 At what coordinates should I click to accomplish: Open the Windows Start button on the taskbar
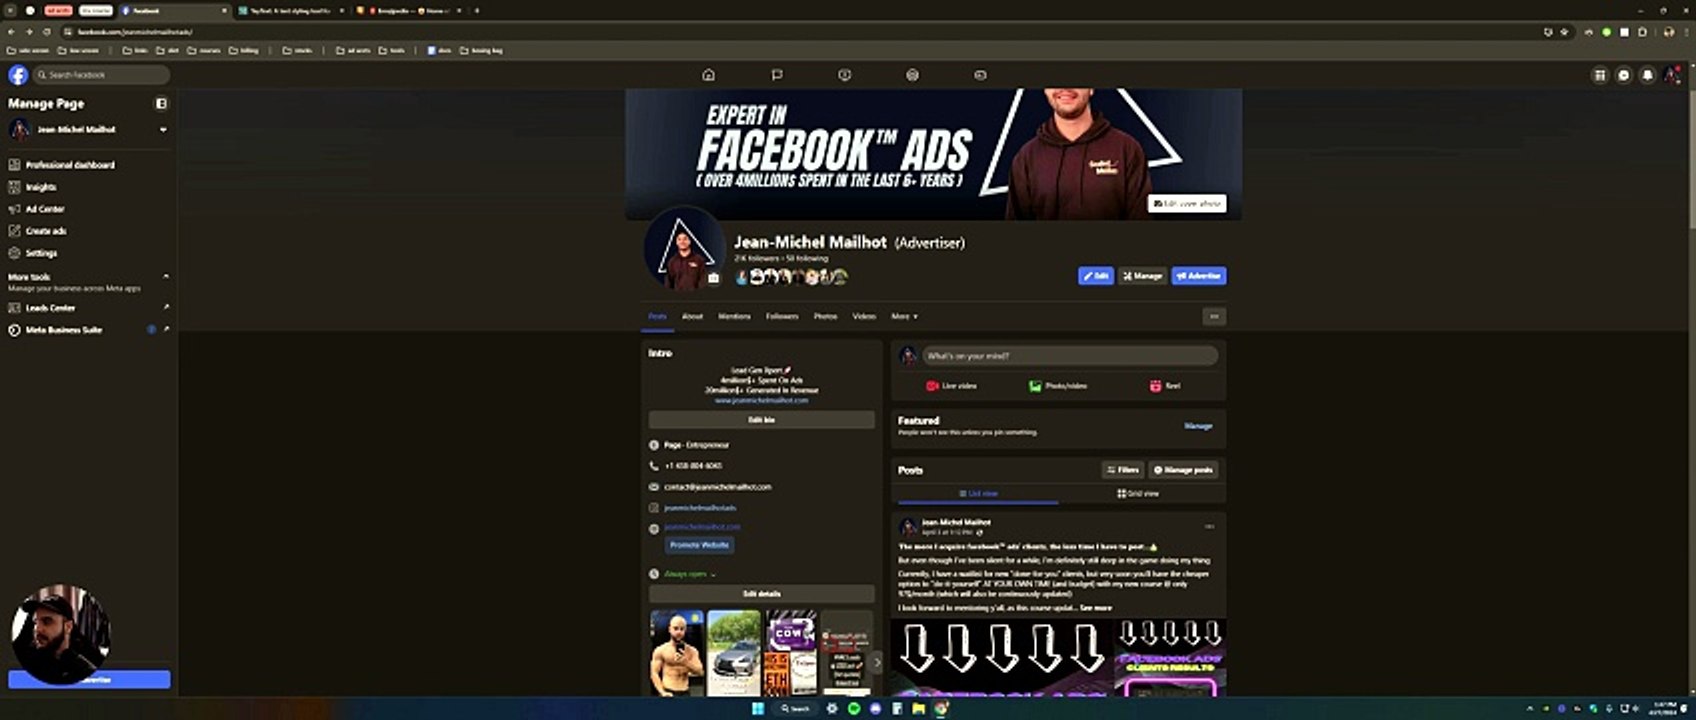pyautogui.click(x=758, y=708)
